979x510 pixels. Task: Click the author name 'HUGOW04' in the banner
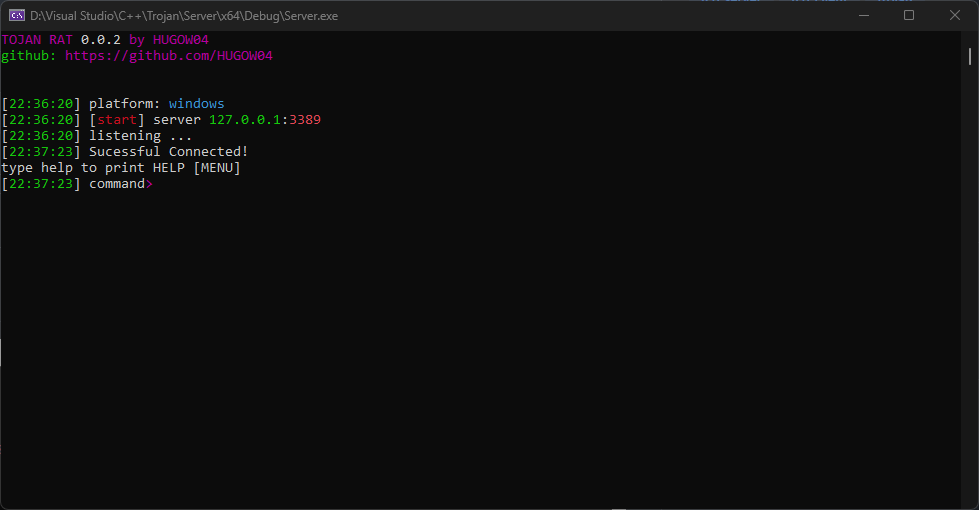tap(180, 40)
